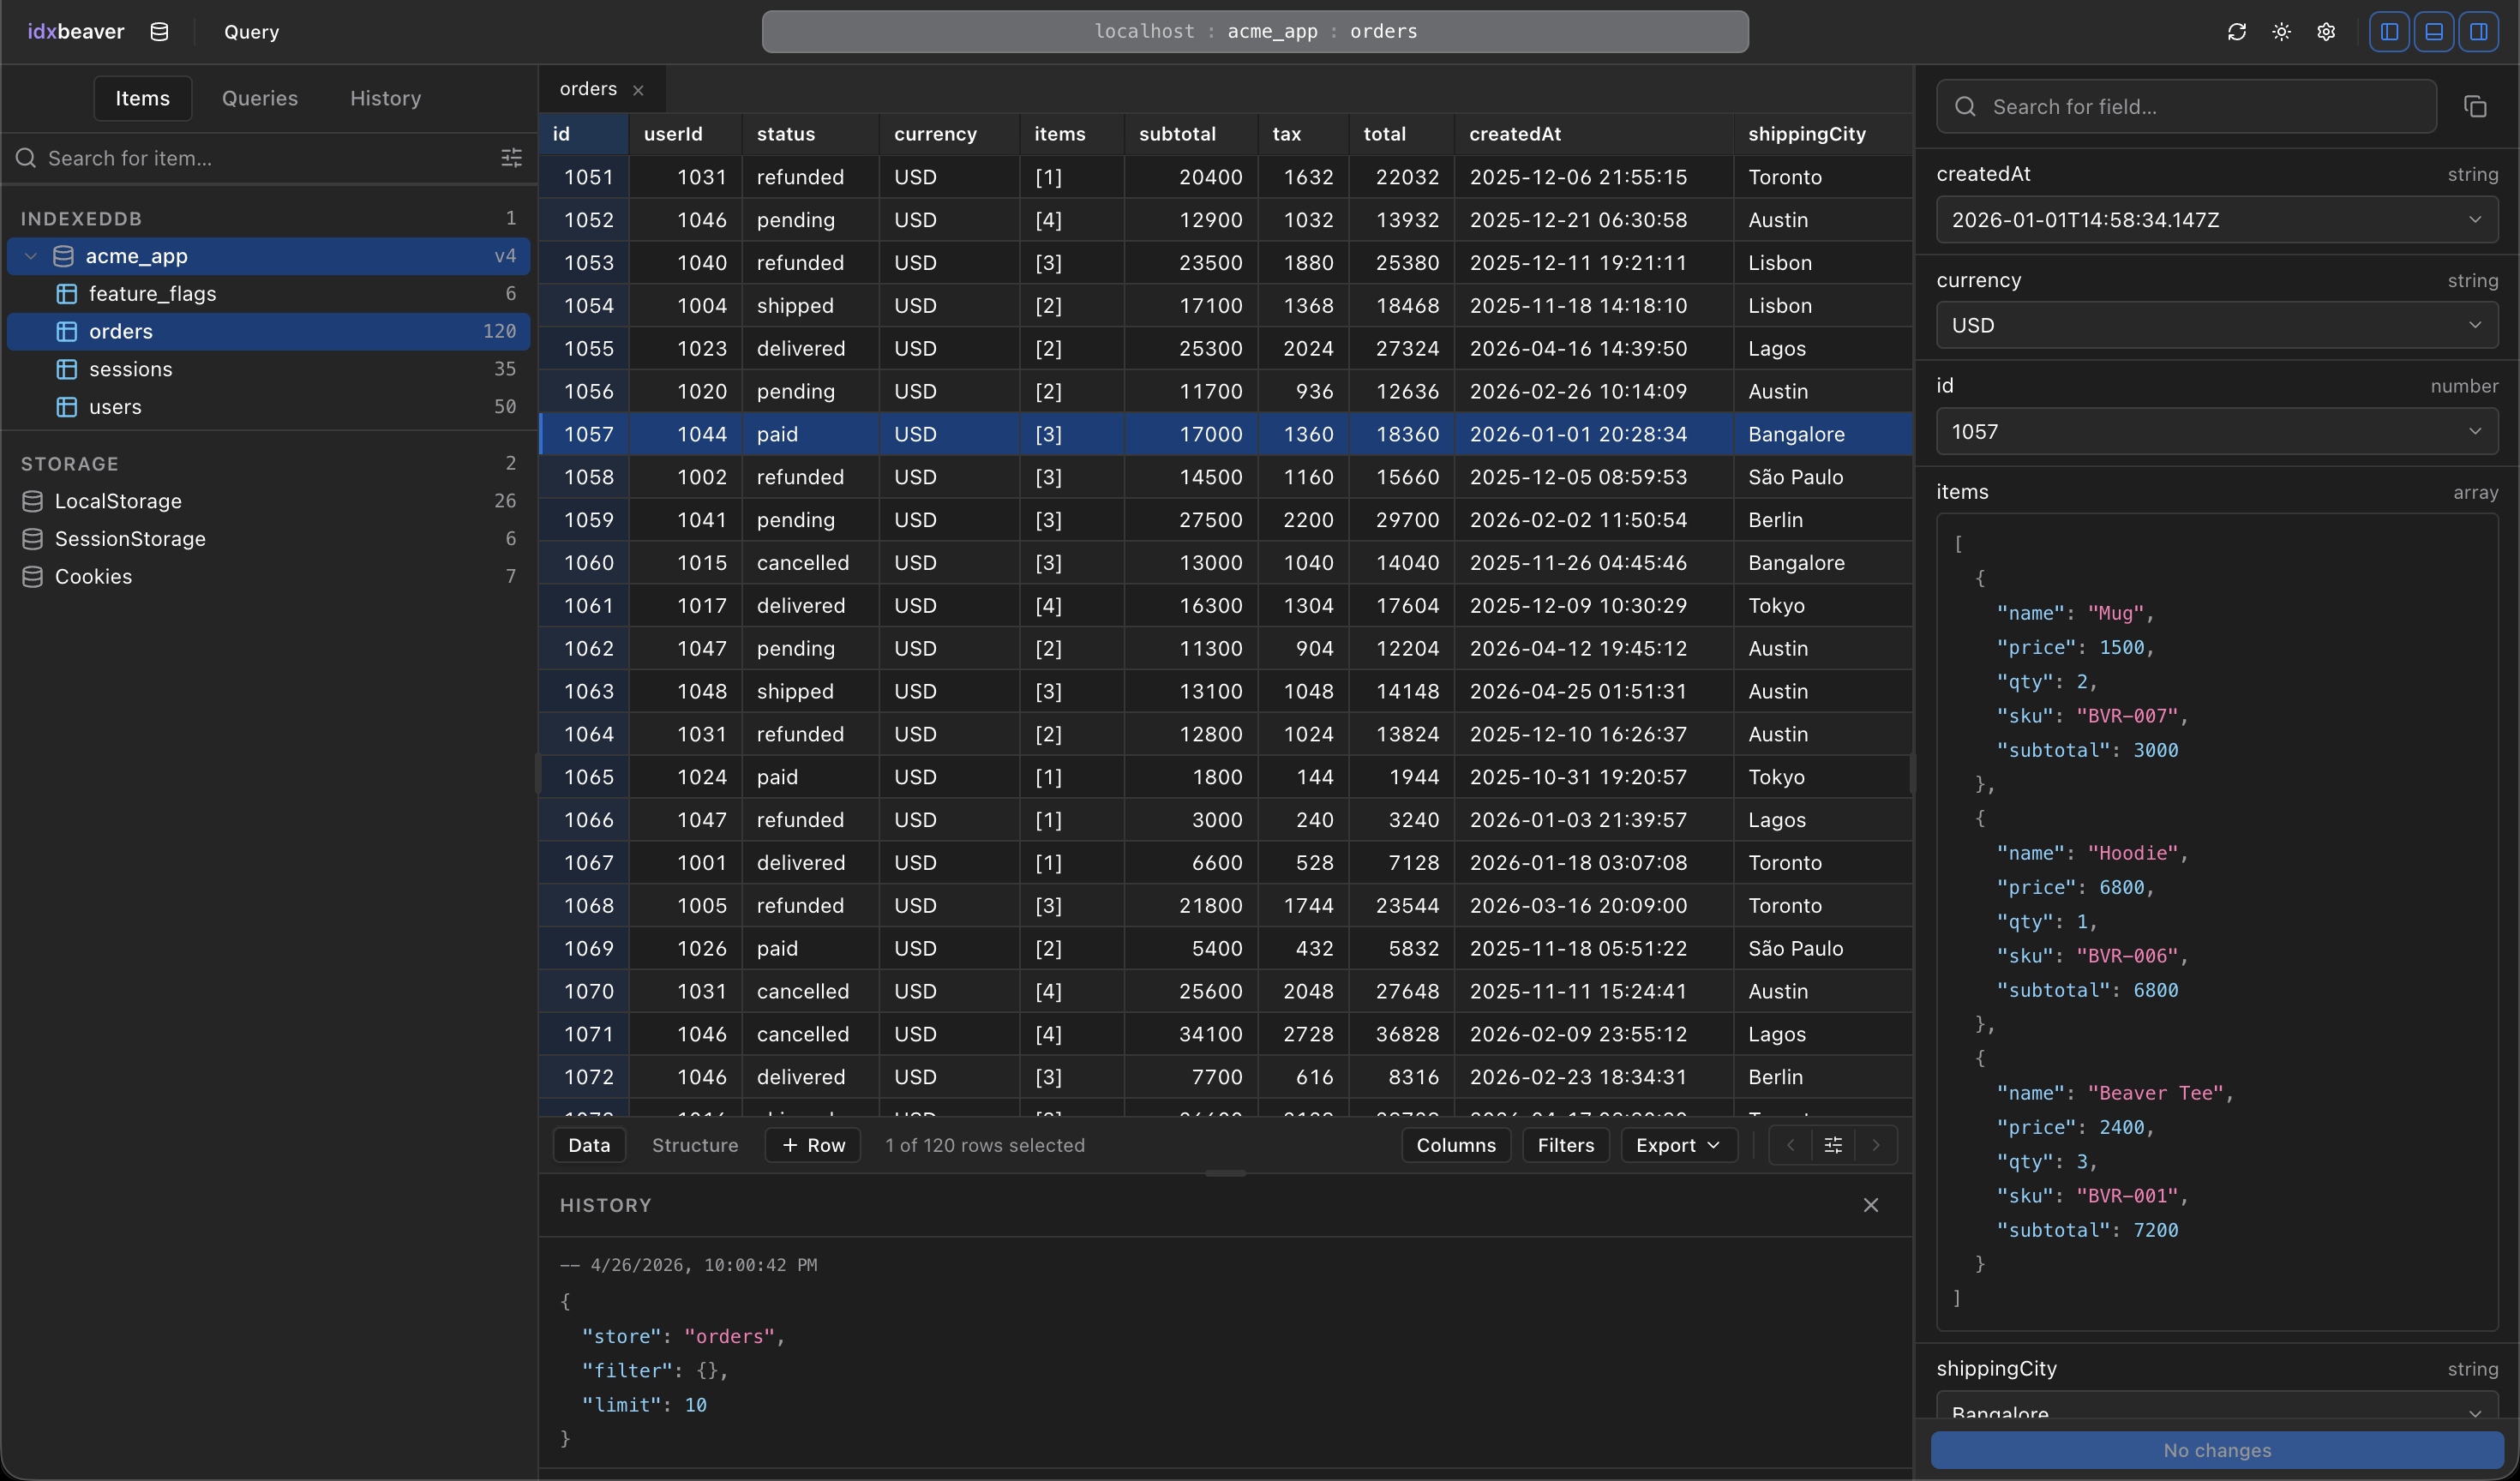Click the LocalStorage storage icon

coord(32,501)
